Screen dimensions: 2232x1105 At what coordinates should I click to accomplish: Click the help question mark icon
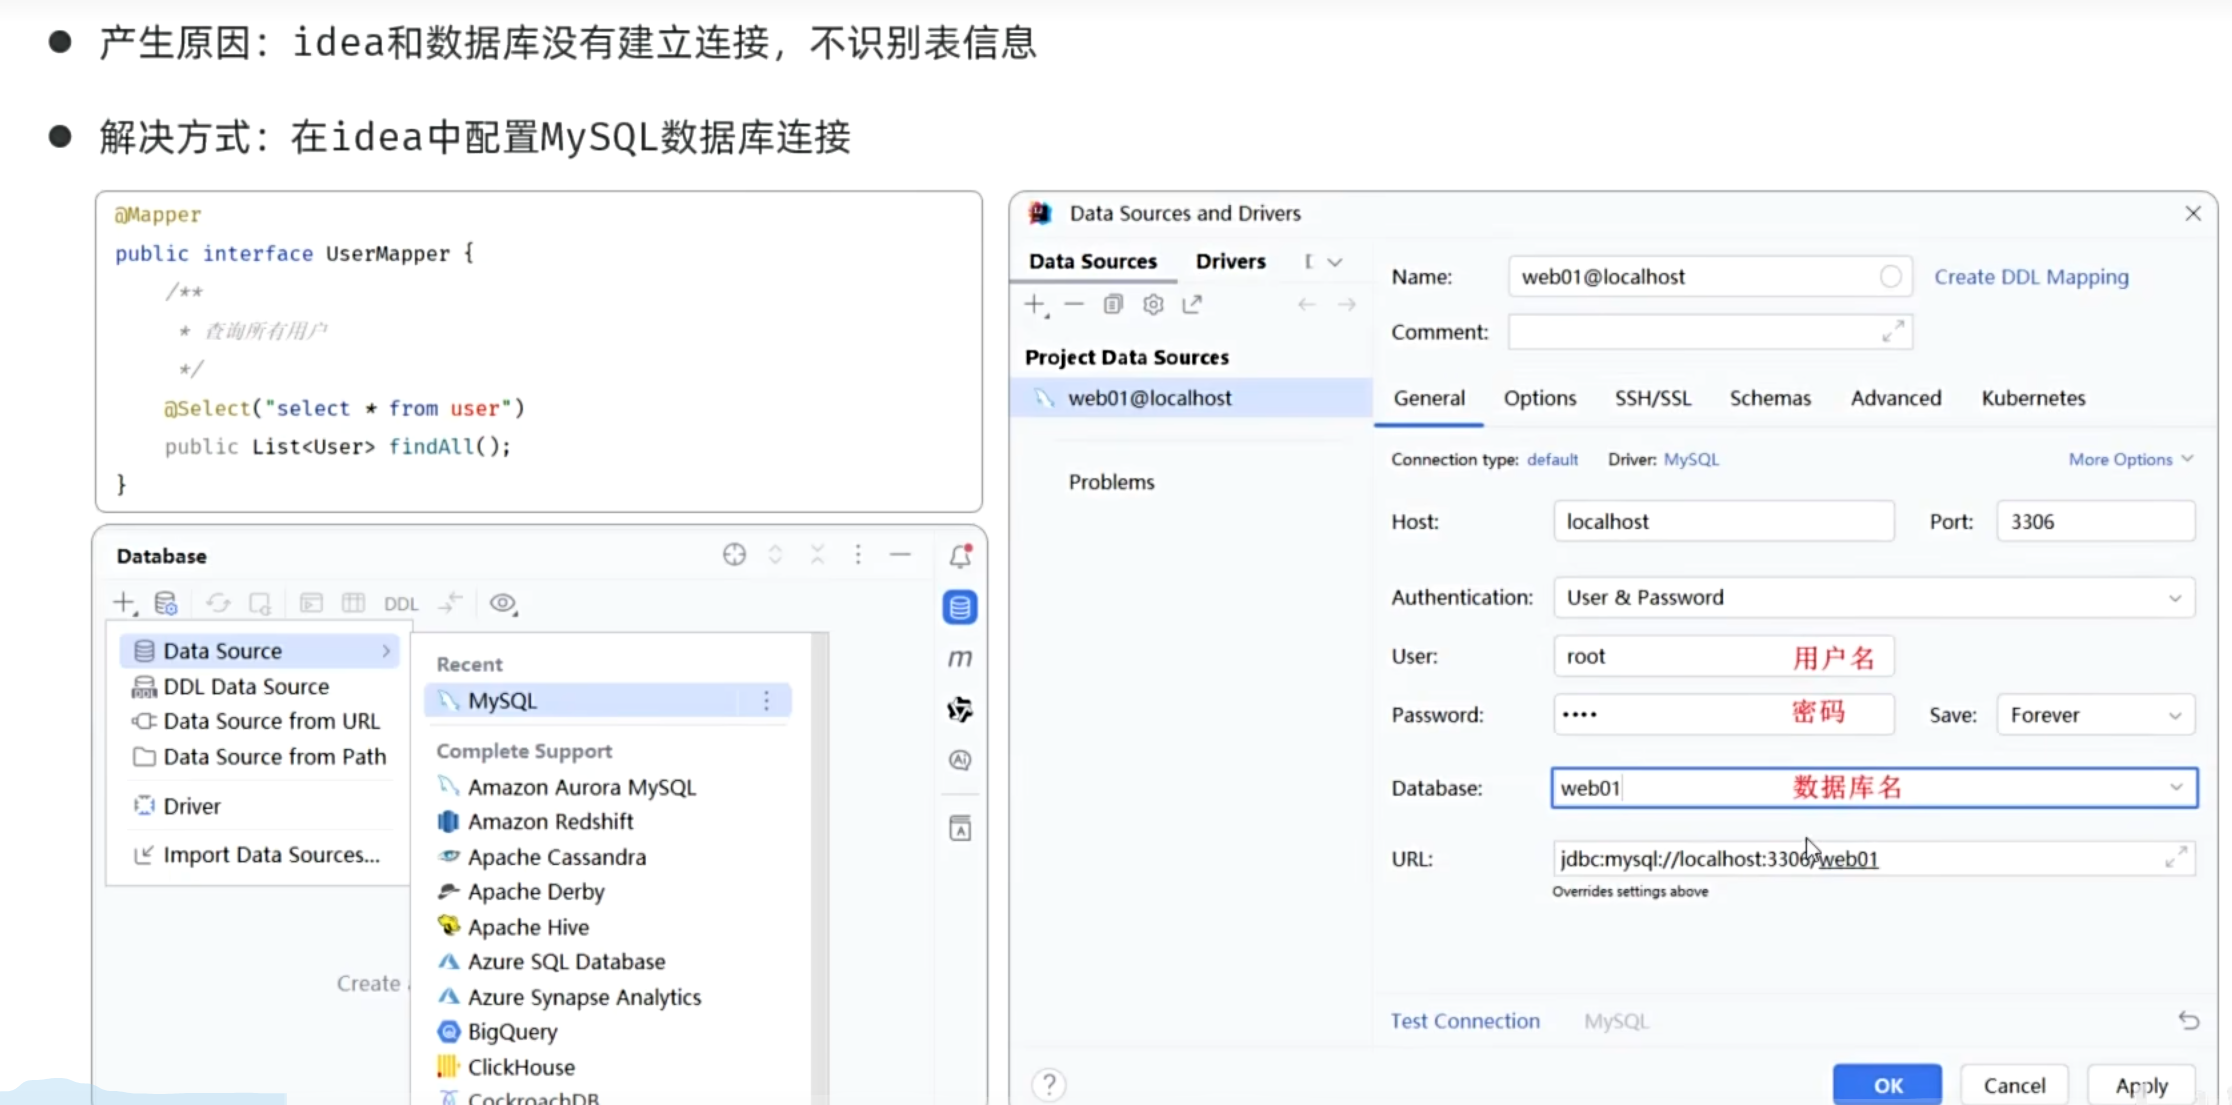[x=1049, y=1084]
